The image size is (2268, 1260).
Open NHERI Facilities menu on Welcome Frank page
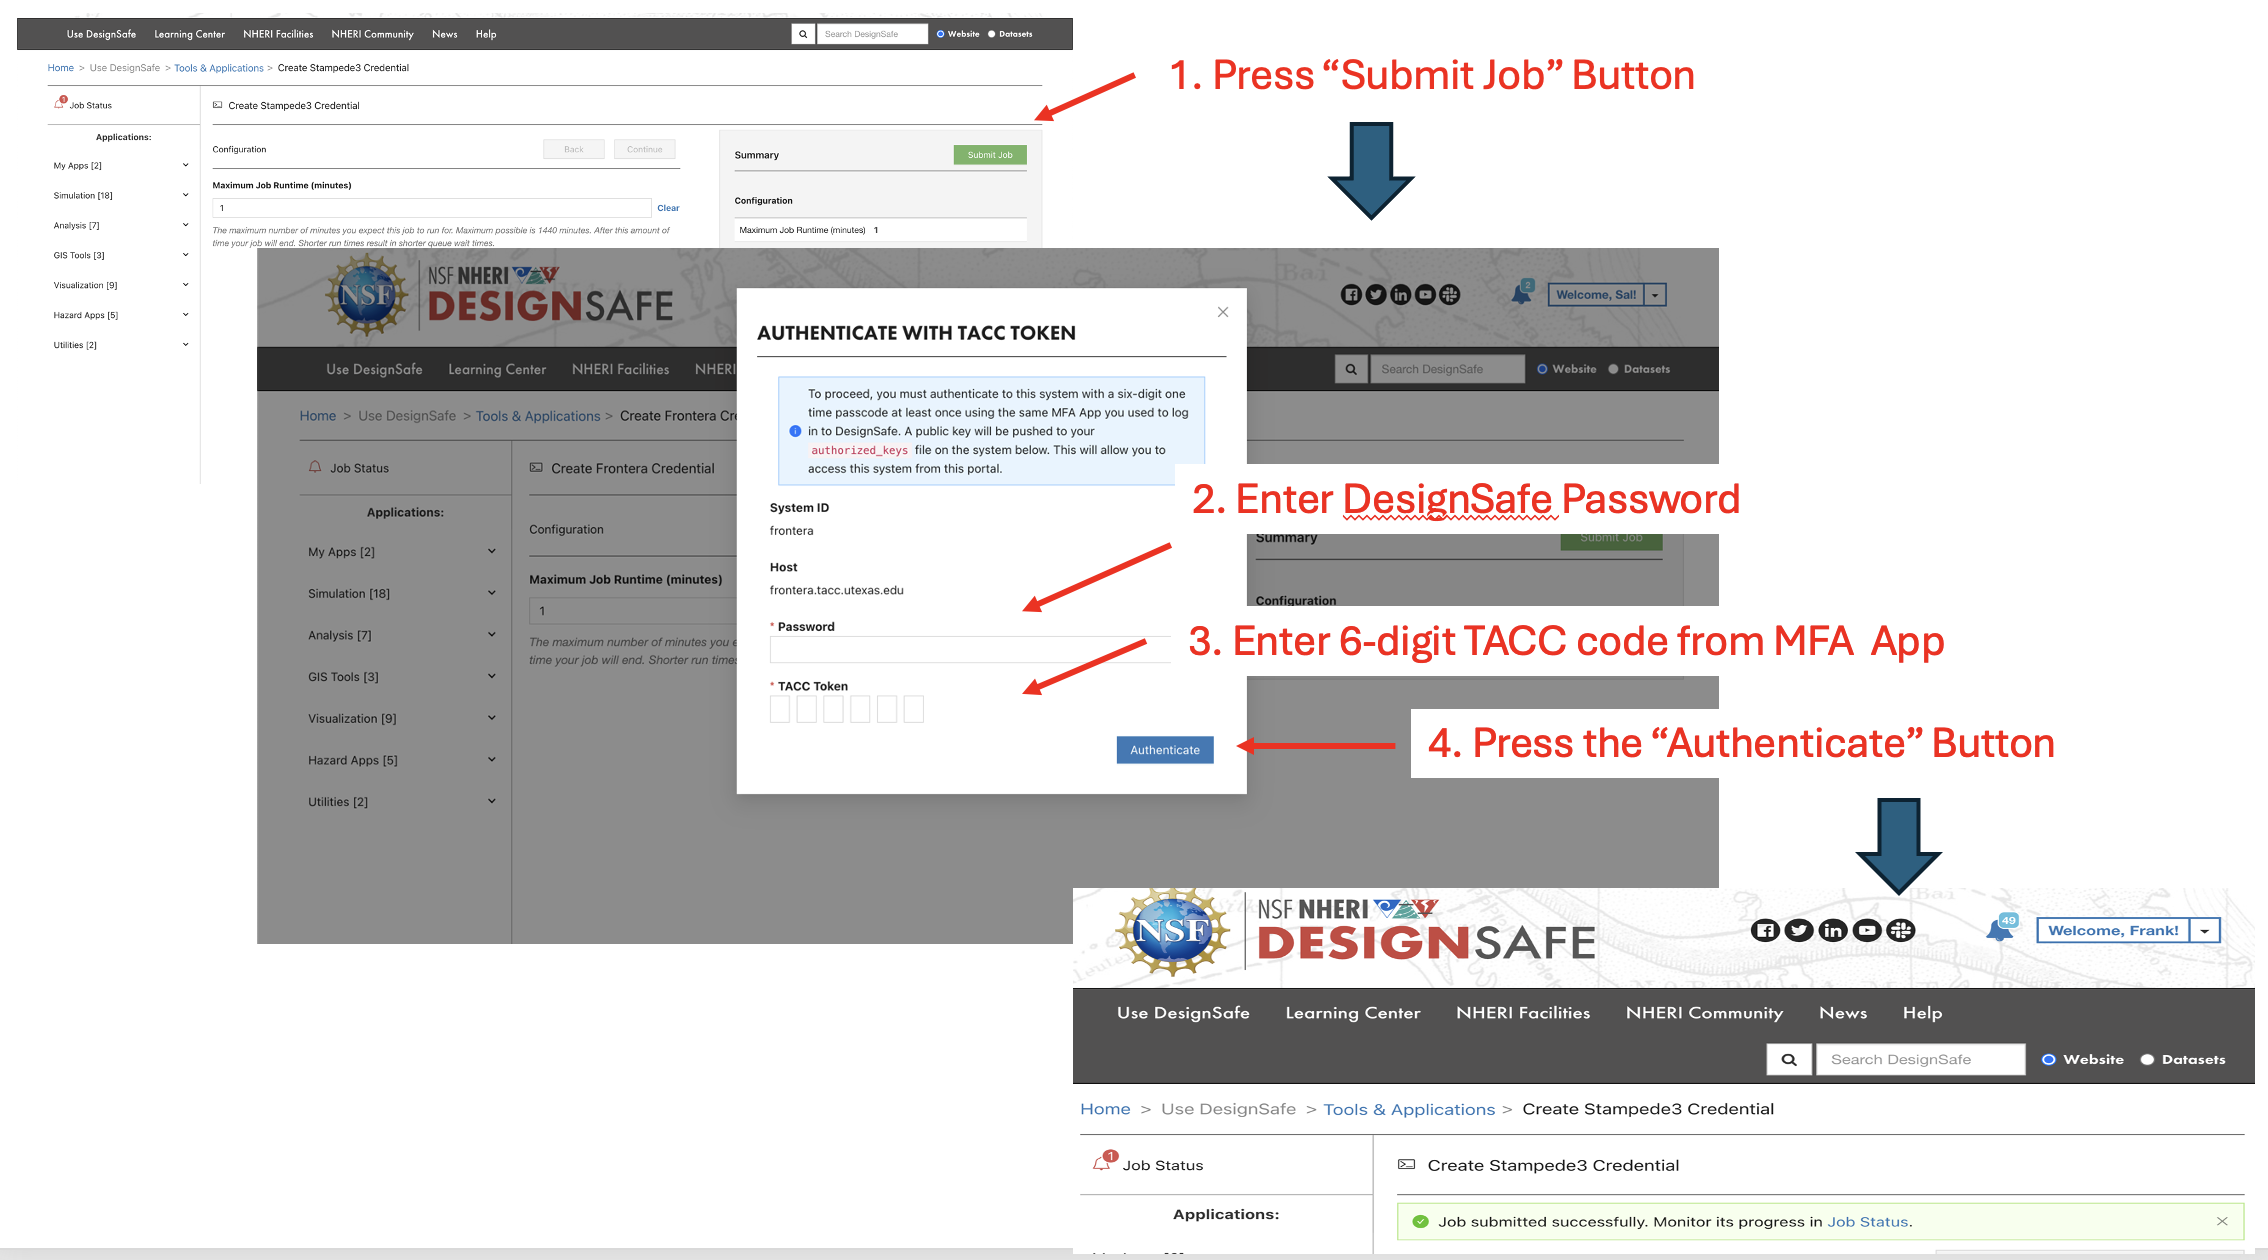1523,1013
